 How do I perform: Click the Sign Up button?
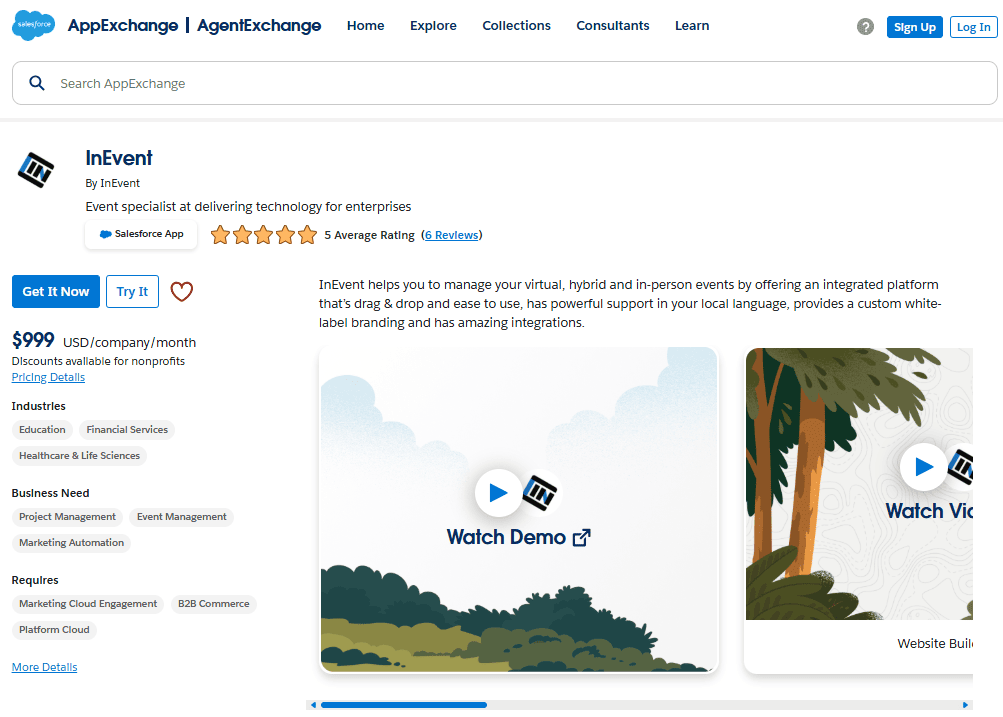[x=914, y=27]
